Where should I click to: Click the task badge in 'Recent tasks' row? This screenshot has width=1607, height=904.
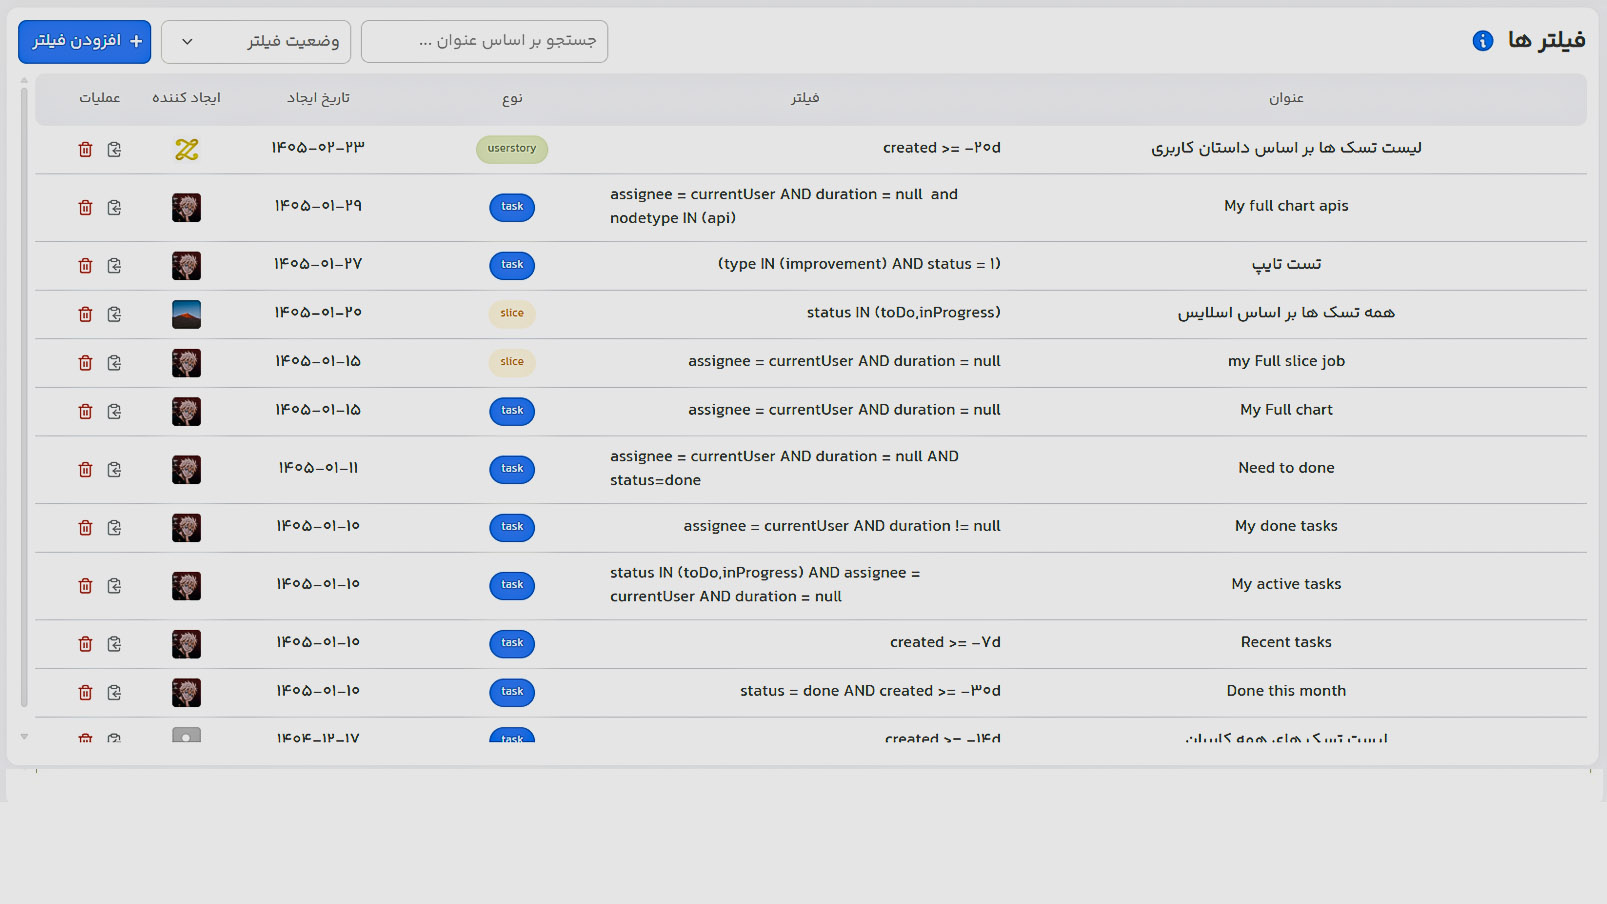click(512, 643)
